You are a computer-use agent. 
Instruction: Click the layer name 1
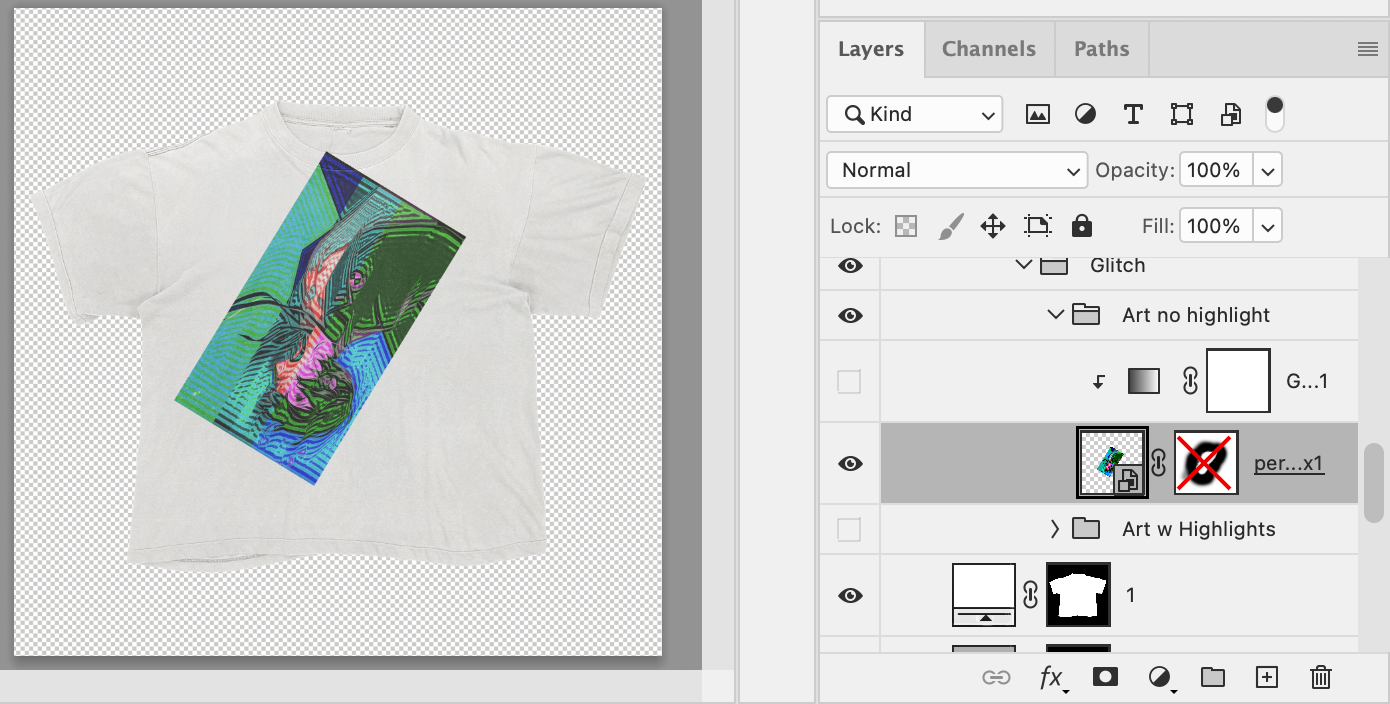click(1130, 595)
